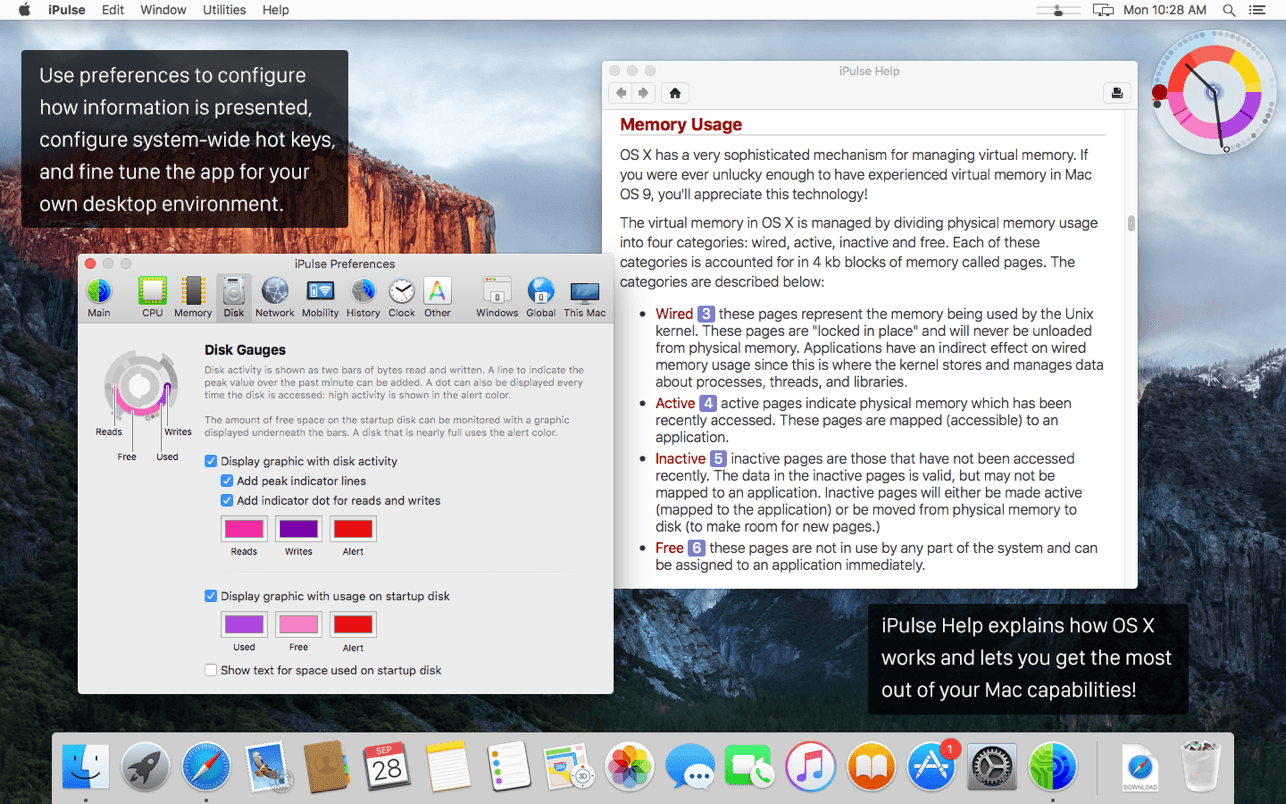Image resolution: width=1286 pixels, height=804 pixels.
Task: Select the Clock preferences icon
Action: pyautogui.click(x=401, y=297)
